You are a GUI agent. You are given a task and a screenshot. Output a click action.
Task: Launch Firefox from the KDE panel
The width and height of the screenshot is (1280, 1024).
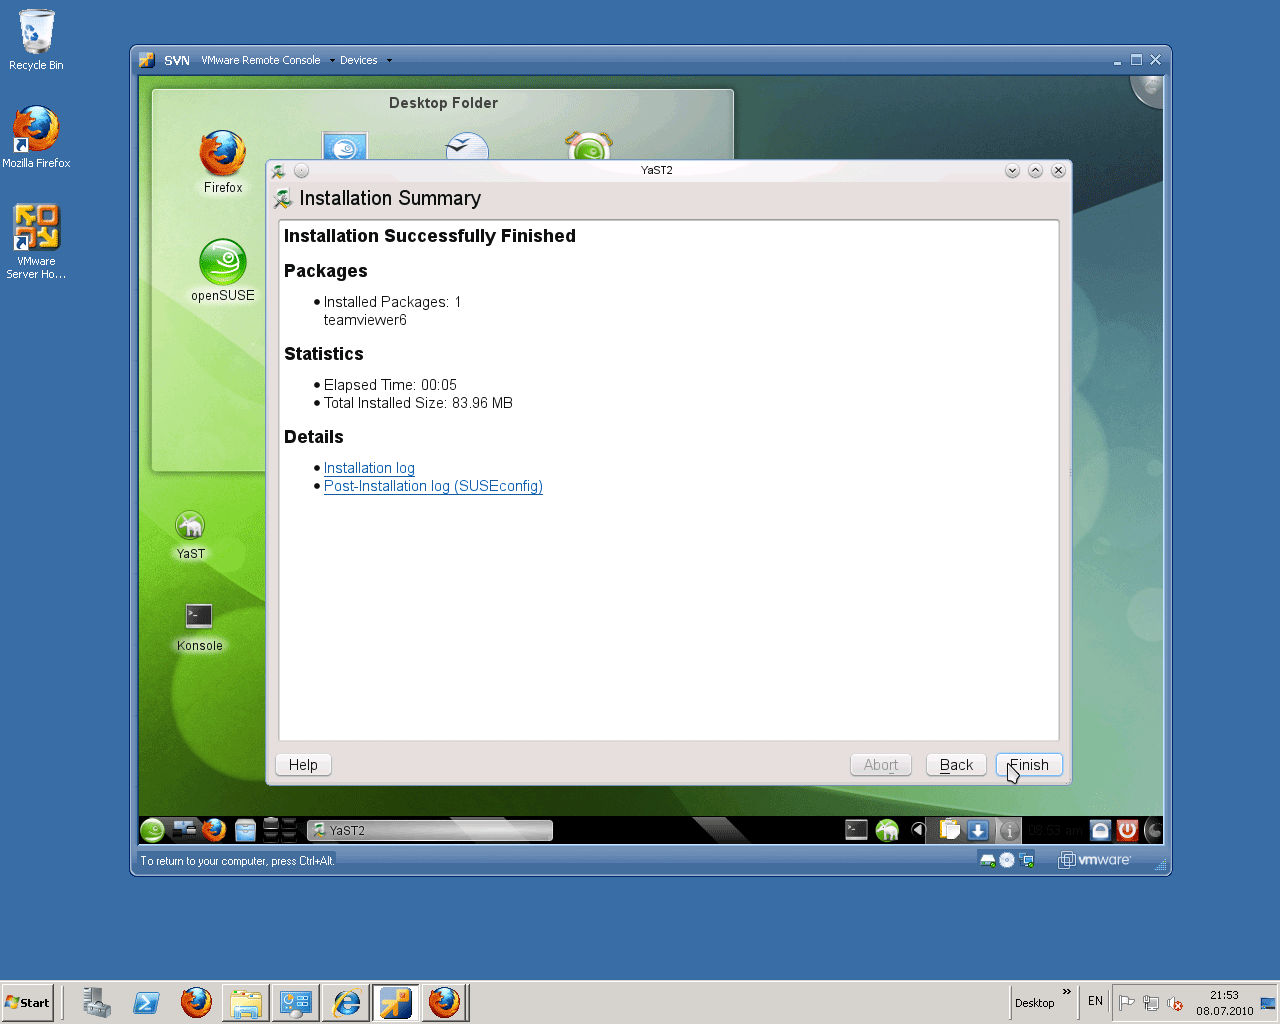[214, 830]
